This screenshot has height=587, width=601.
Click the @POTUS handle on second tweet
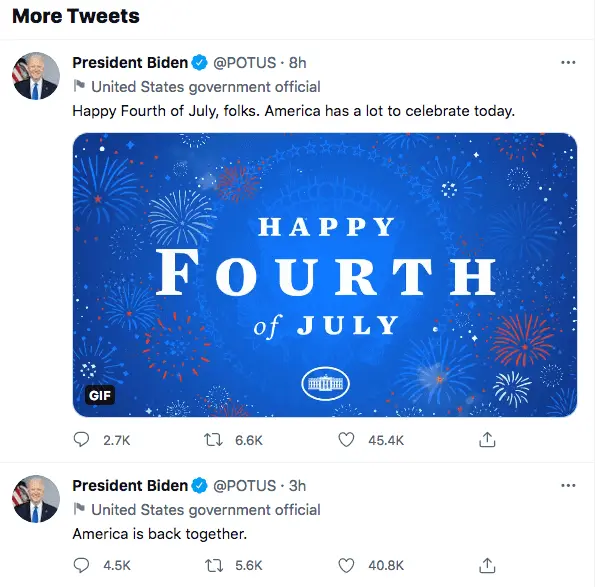[x=244, y=486]
